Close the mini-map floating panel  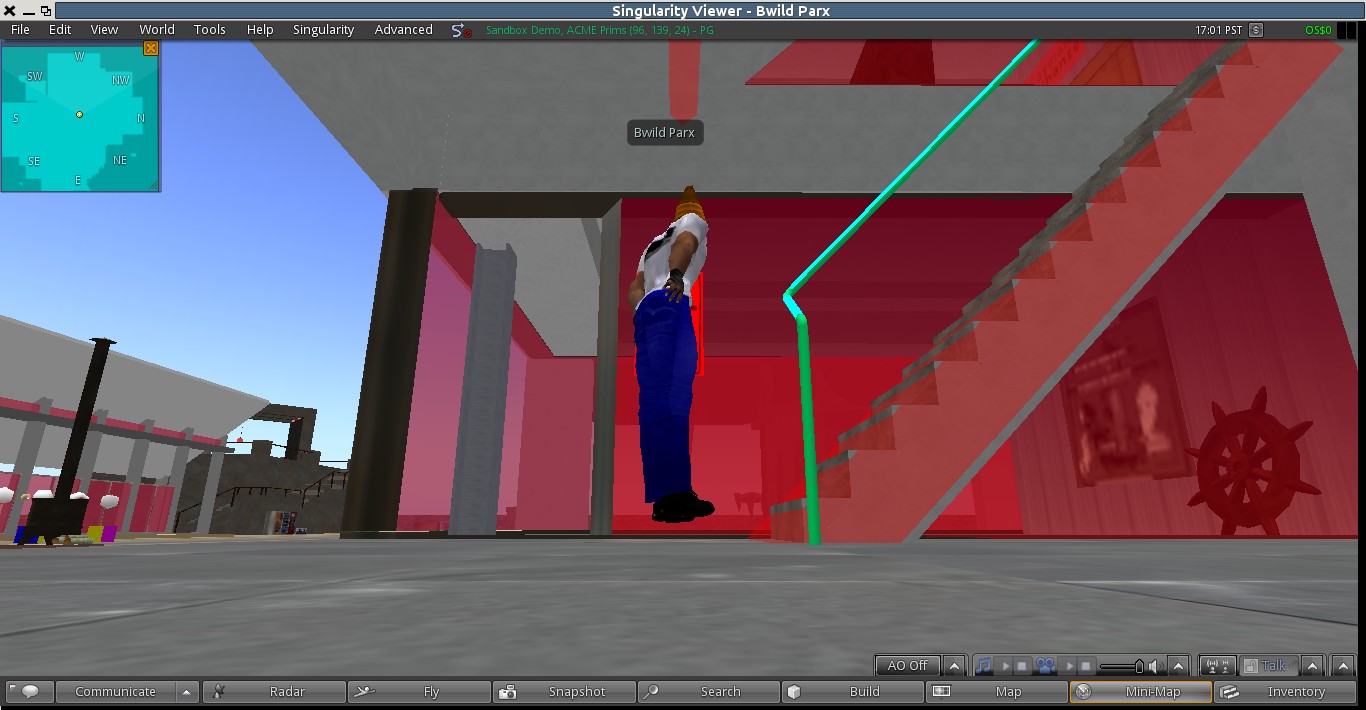click(x=151, y=48)
